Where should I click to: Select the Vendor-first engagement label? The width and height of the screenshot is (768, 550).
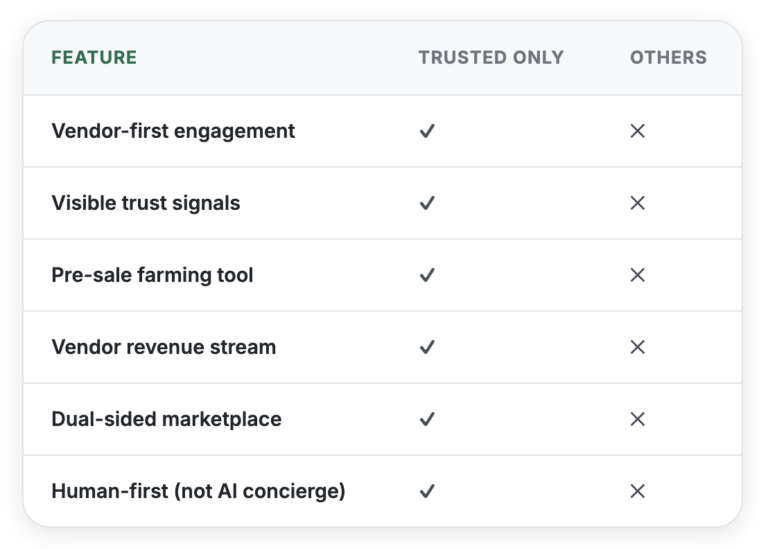[173, 131]
